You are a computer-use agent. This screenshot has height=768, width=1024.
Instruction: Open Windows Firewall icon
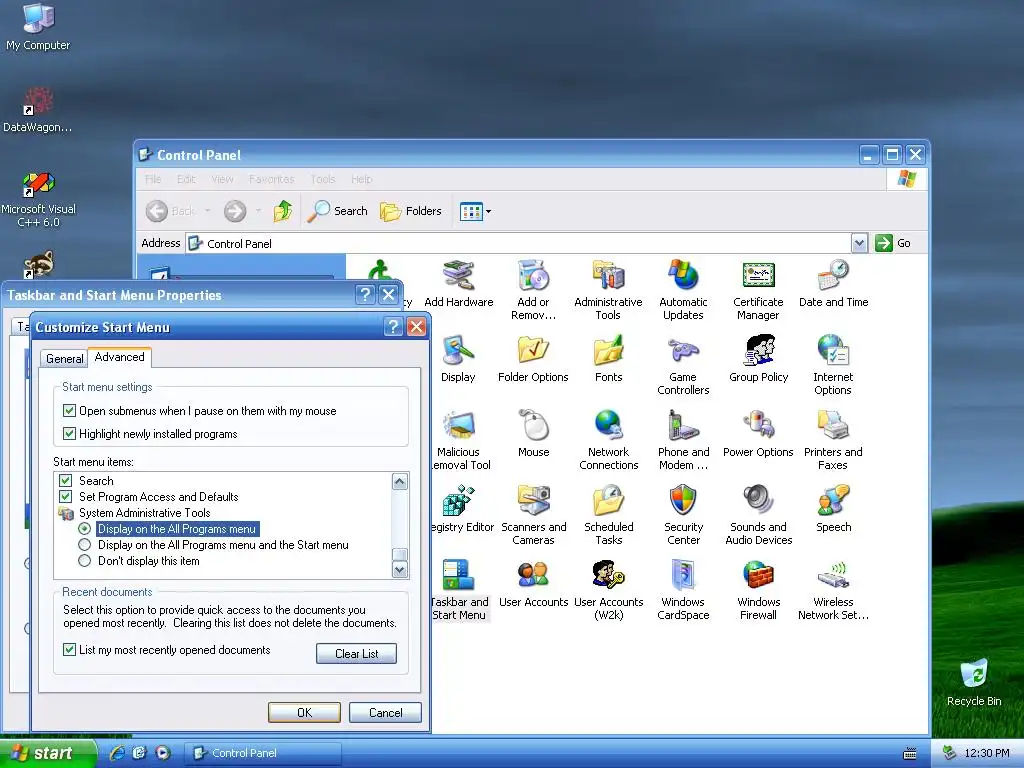pos(758,590)
